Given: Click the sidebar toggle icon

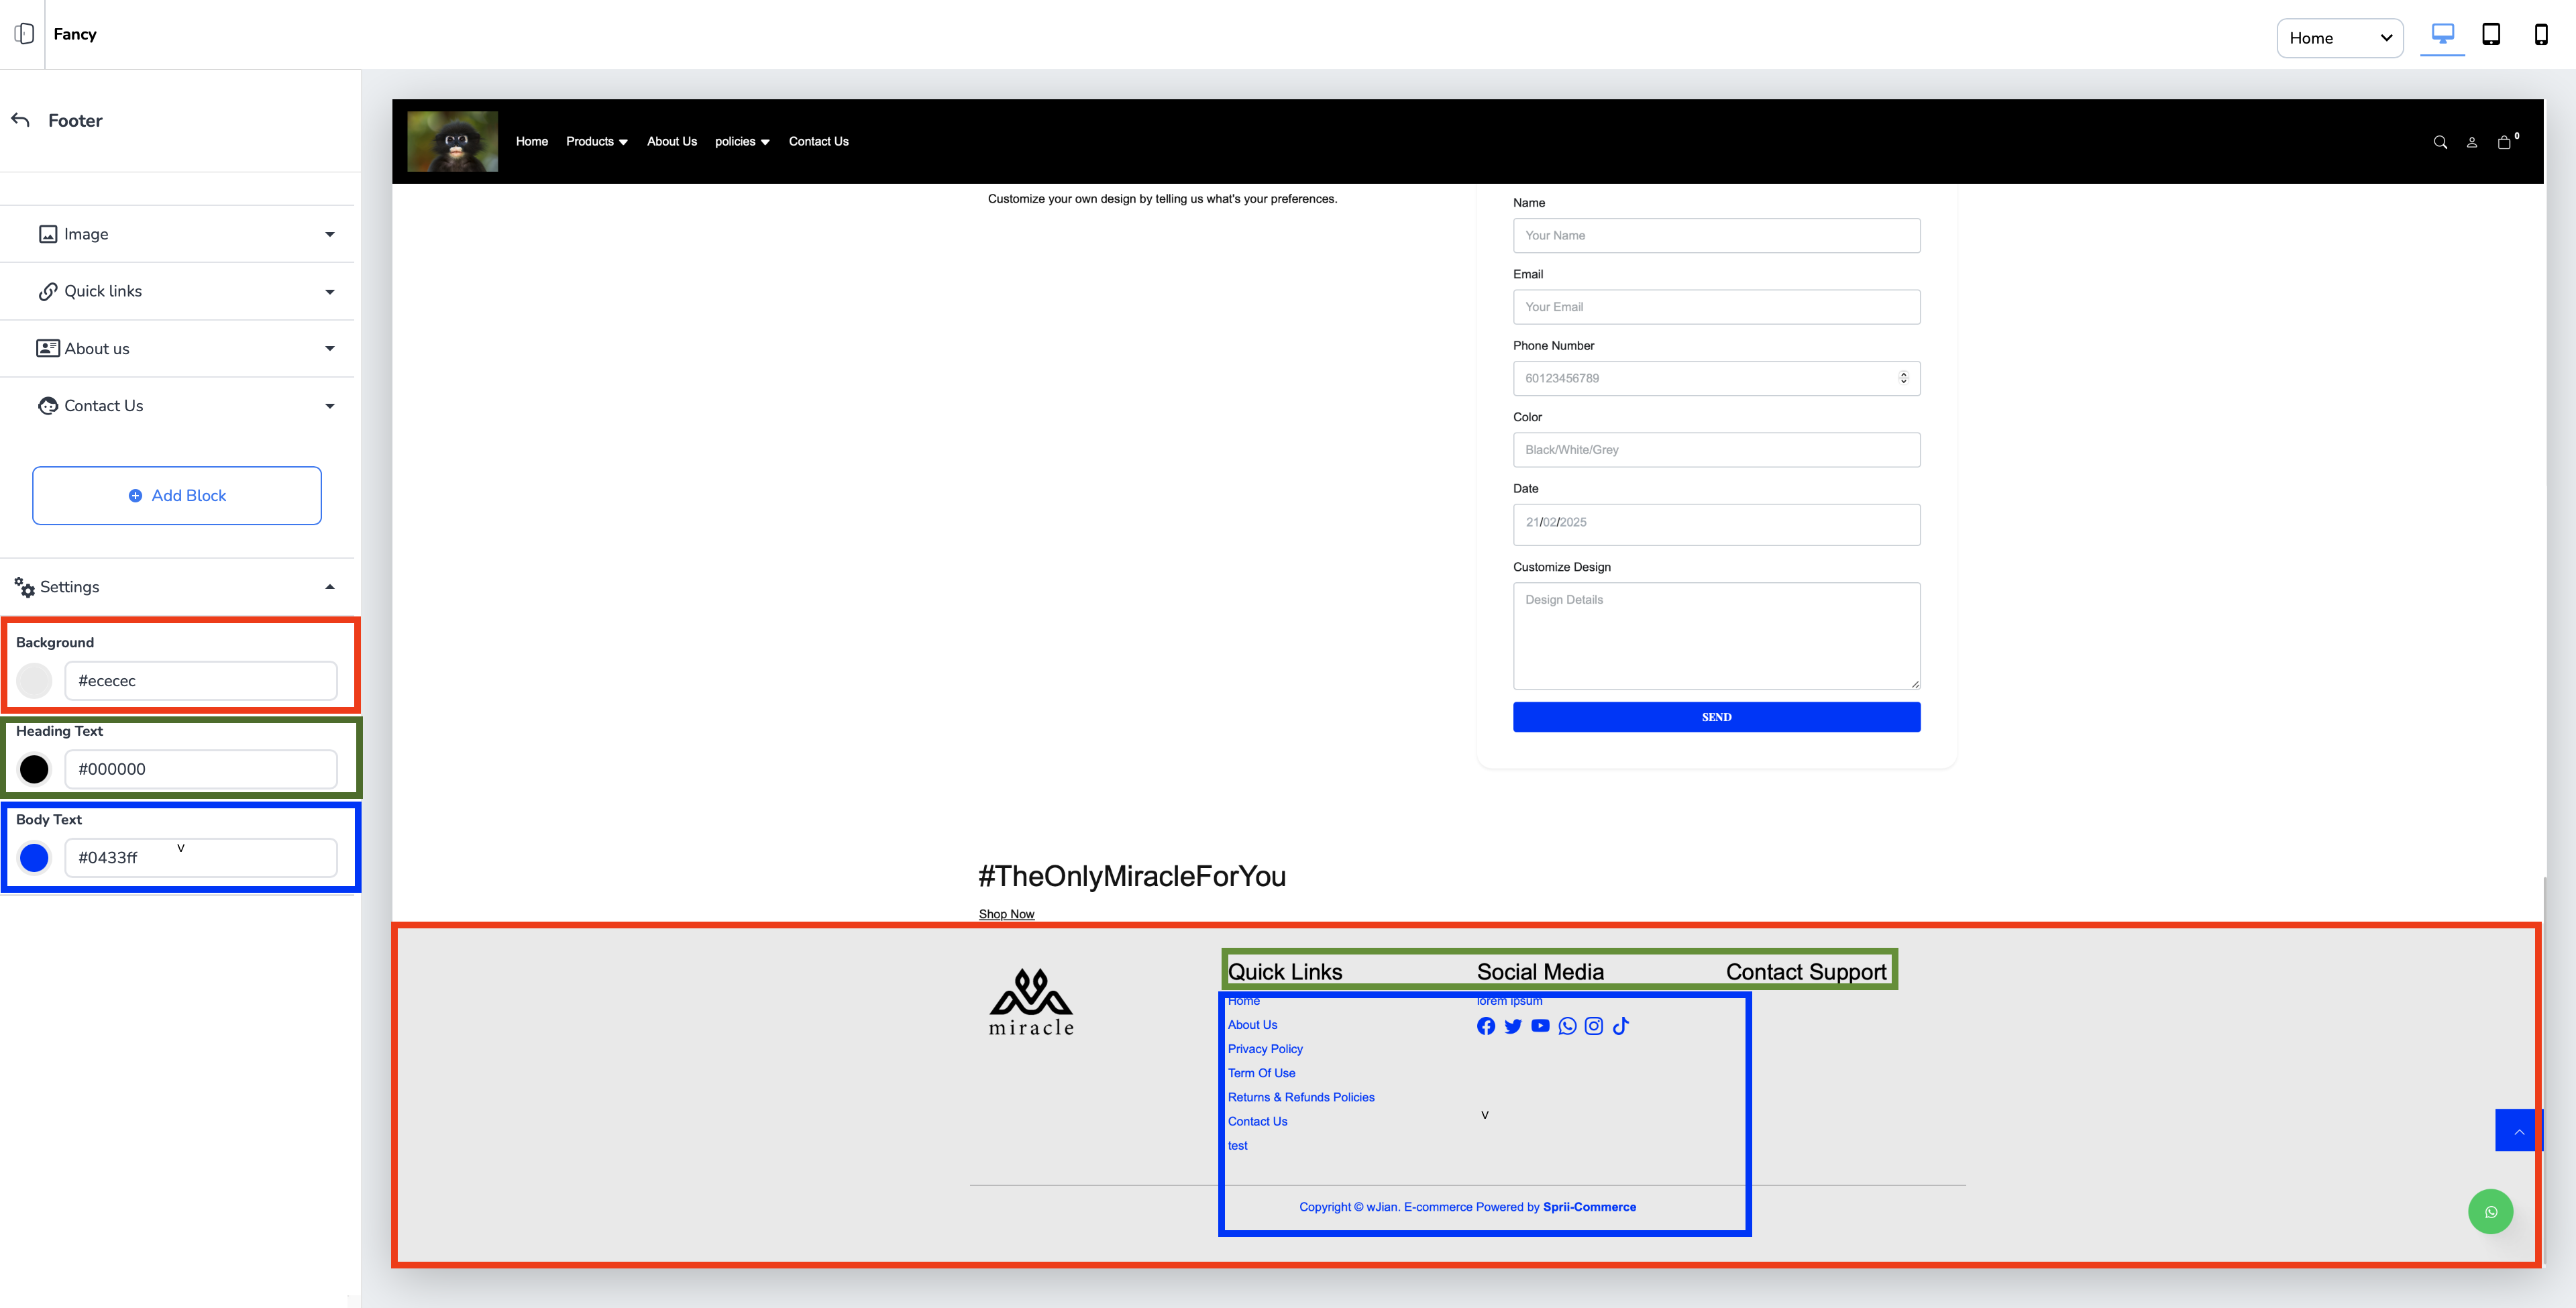Looking at the screenshot, I should coord(24,34).
